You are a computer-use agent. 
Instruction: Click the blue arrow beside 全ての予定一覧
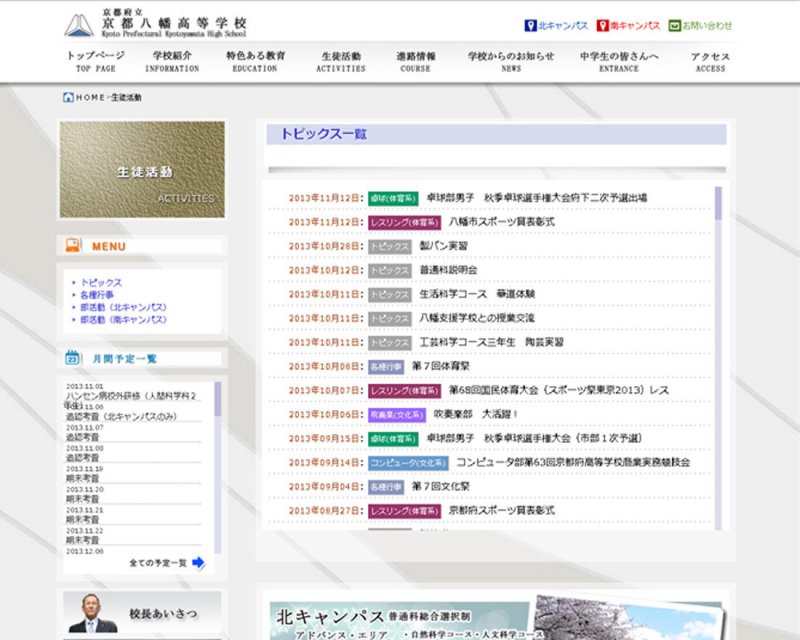point(198,563)
